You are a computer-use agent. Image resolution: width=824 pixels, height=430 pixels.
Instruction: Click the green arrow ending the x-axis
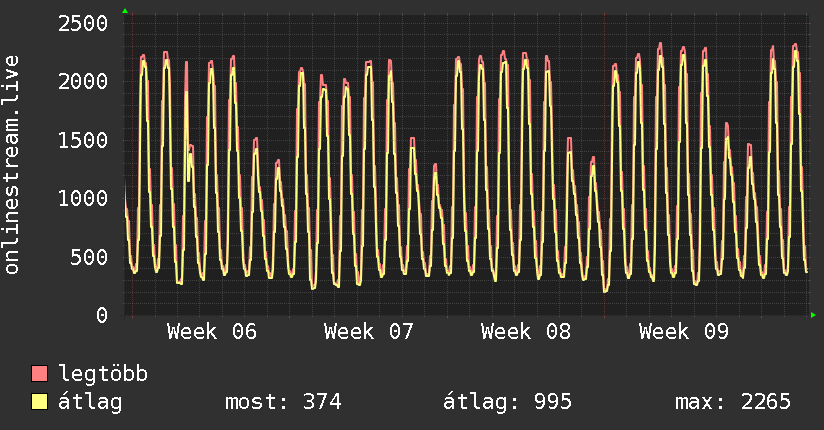(x=814, y=315)
